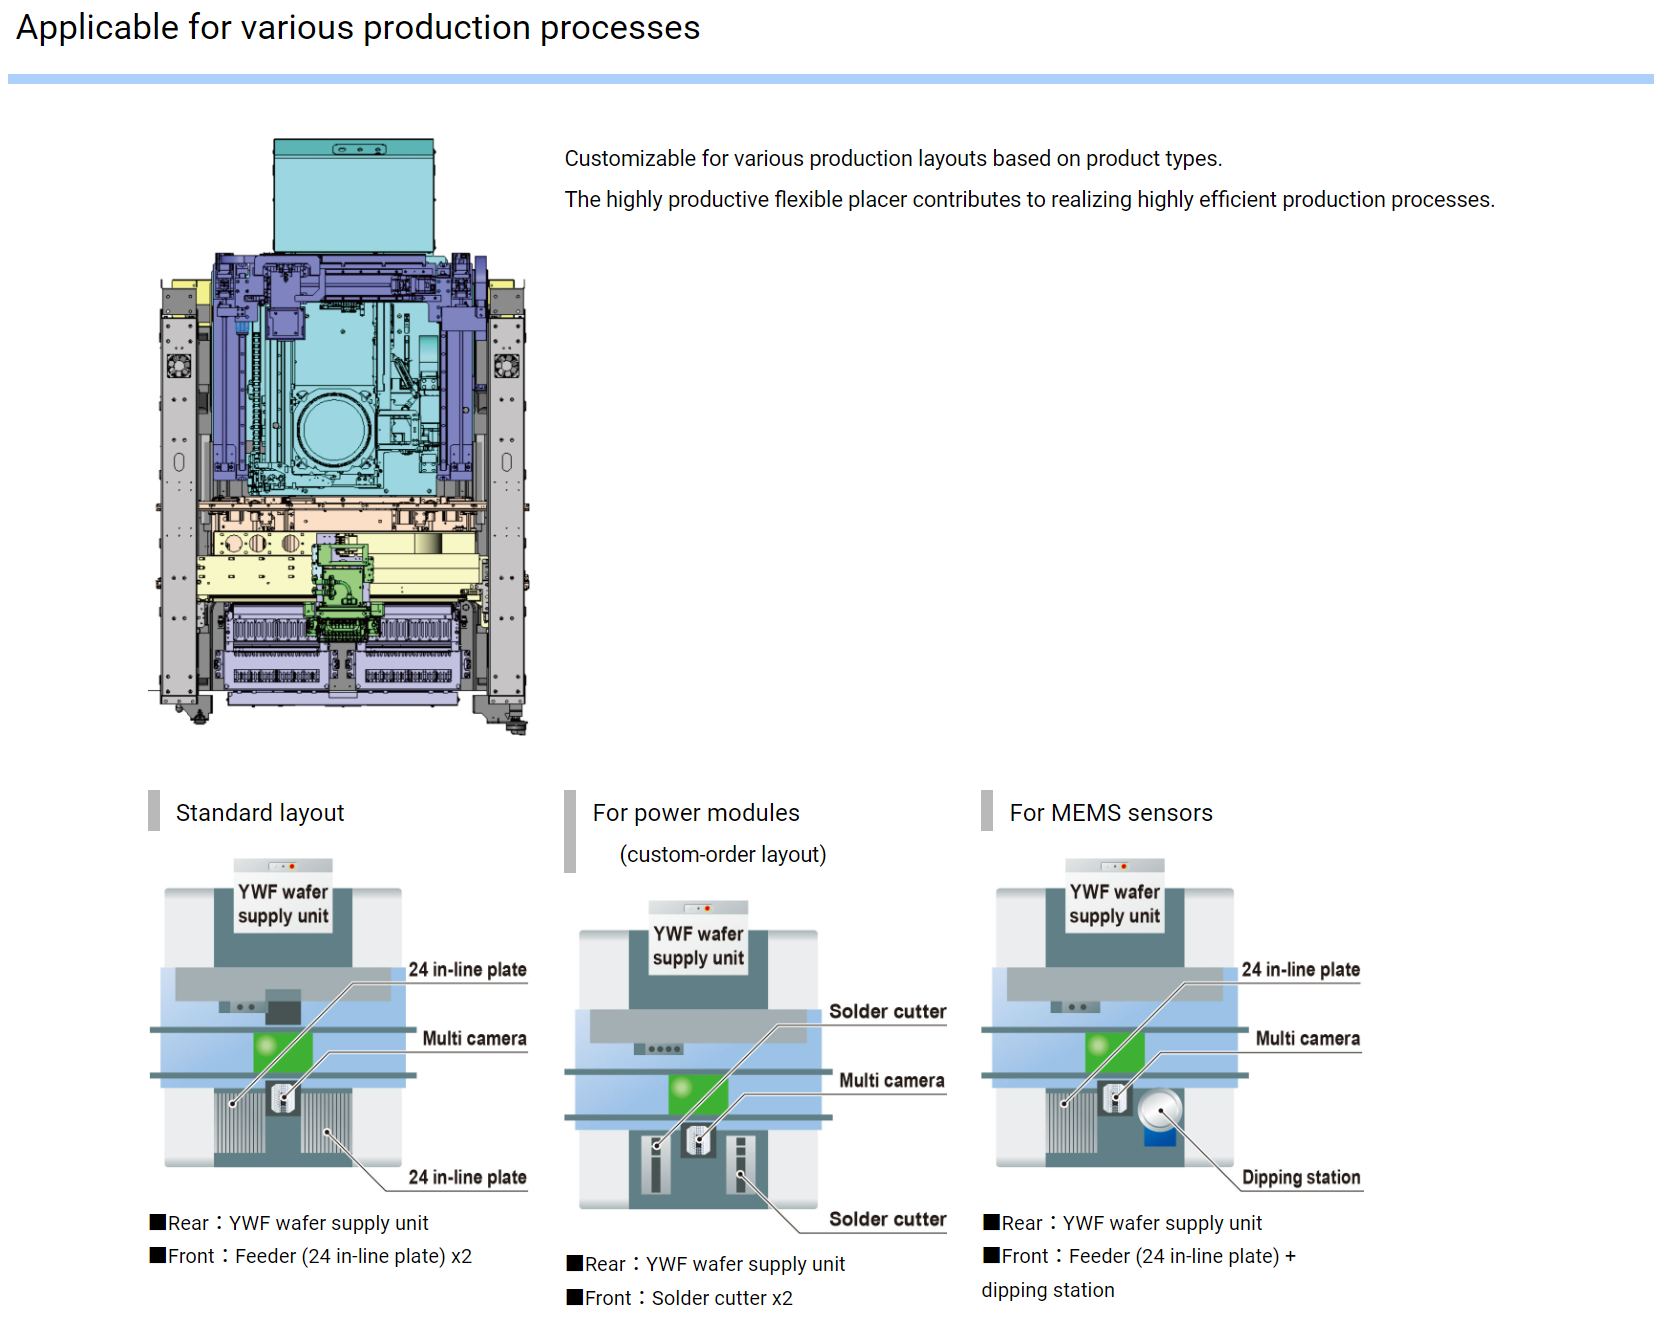Click the multi camera icon in Standard layout

point(284,1098)
